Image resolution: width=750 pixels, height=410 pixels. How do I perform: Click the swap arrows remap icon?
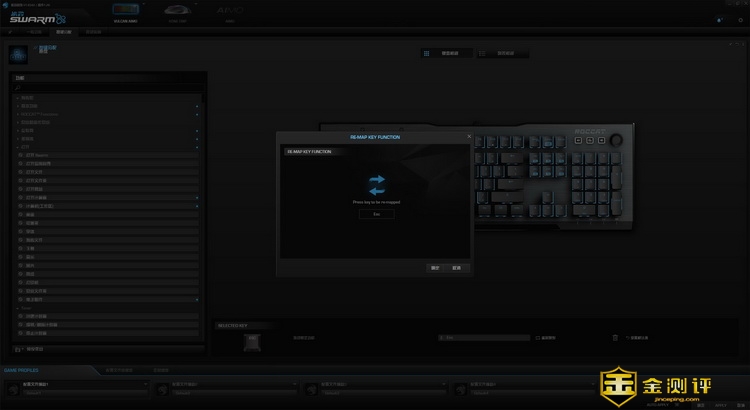(376, 184)
